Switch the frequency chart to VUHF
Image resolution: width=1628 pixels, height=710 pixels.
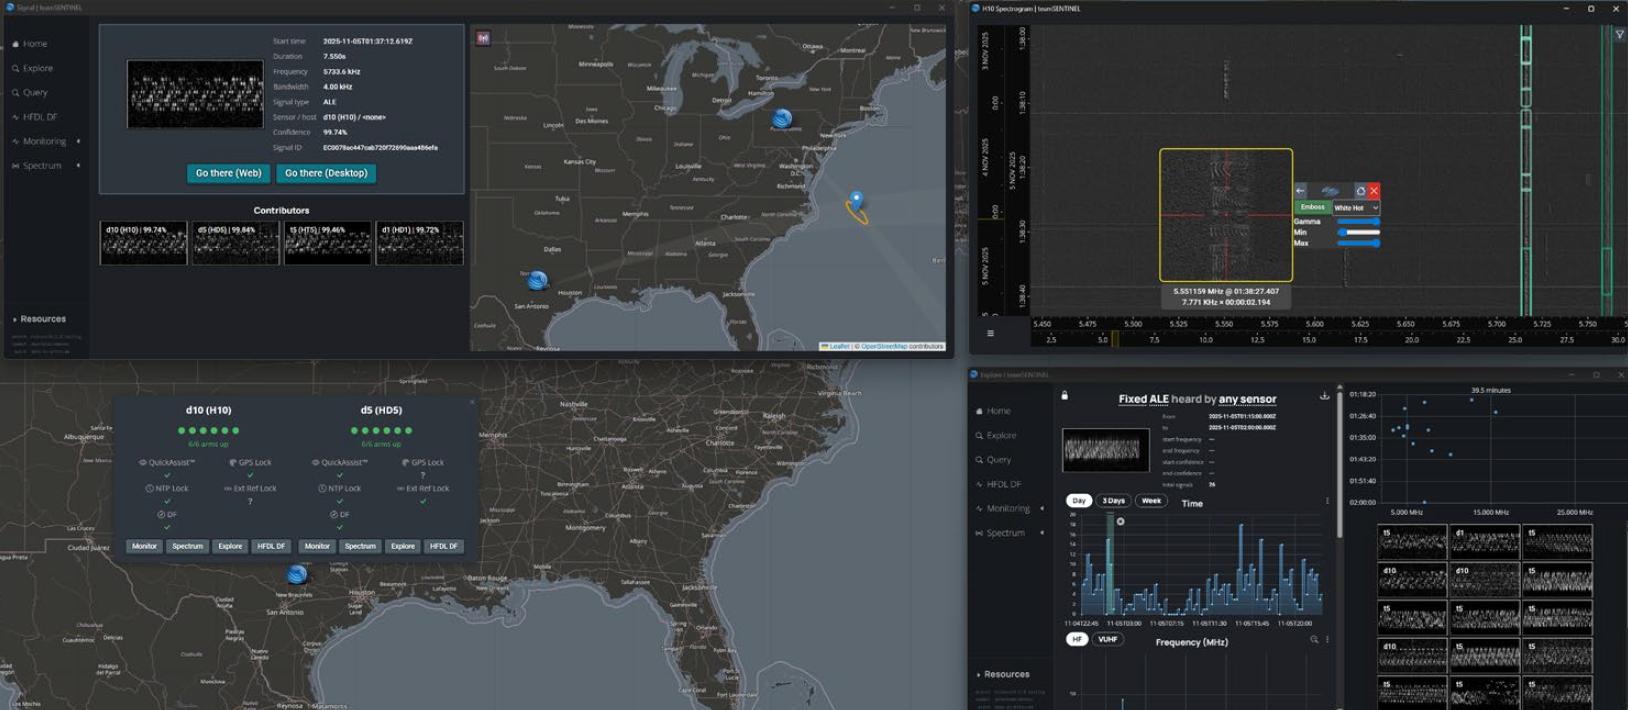point(1107,639)
